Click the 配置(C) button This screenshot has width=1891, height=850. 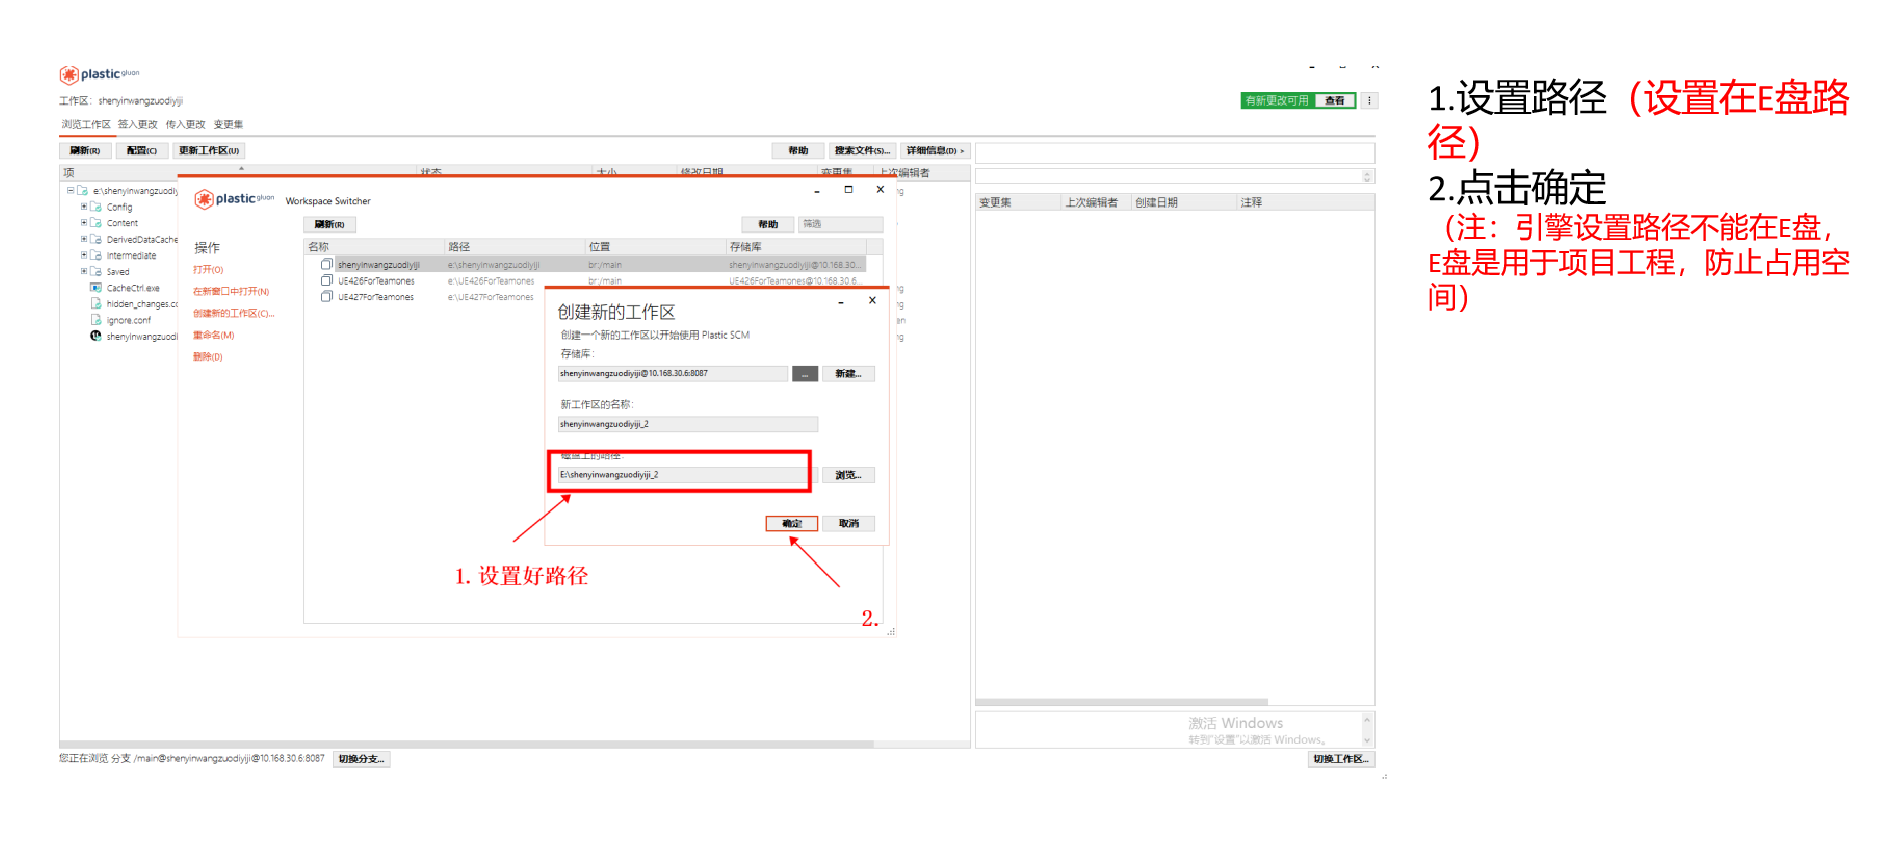click(142, 151)
